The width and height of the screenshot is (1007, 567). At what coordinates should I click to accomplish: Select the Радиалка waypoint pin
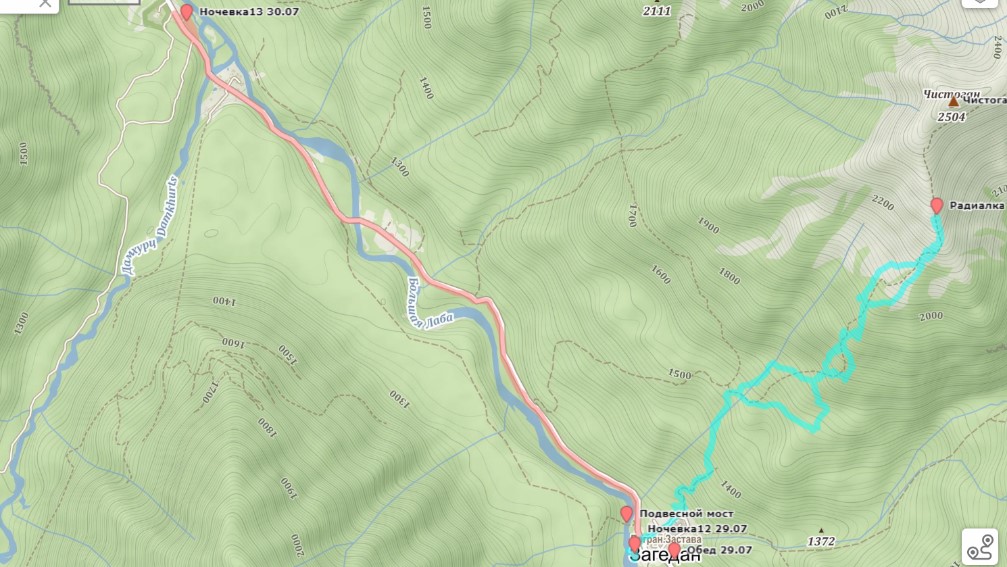936,205
